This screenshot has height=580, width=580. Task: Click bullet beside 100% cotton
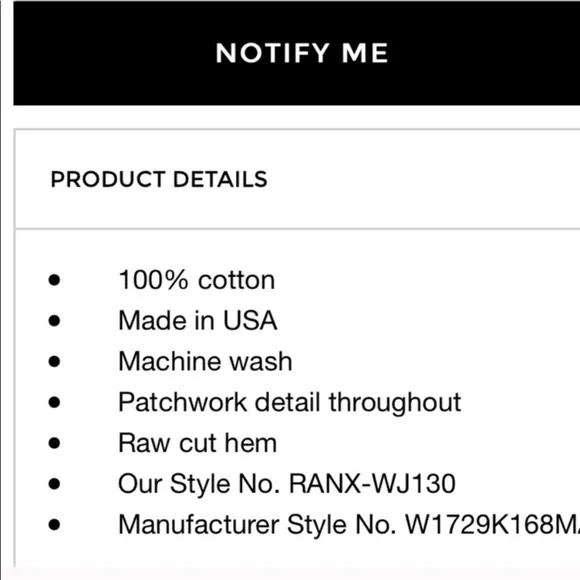tap(54, 280)
